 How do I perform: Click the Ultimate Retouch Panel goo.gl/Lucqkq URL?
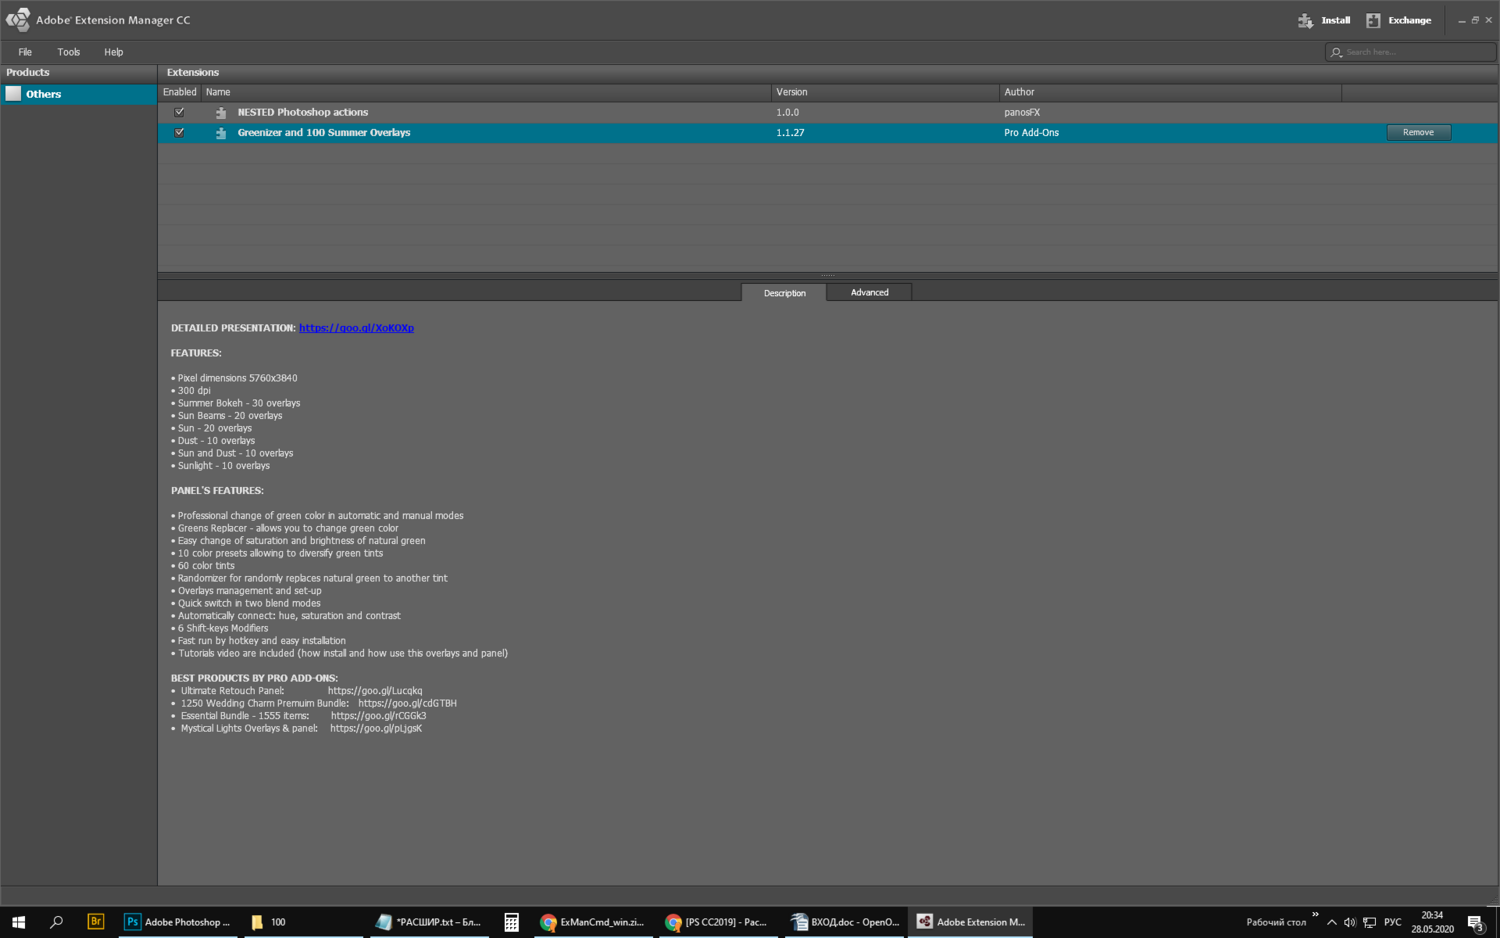375,691
